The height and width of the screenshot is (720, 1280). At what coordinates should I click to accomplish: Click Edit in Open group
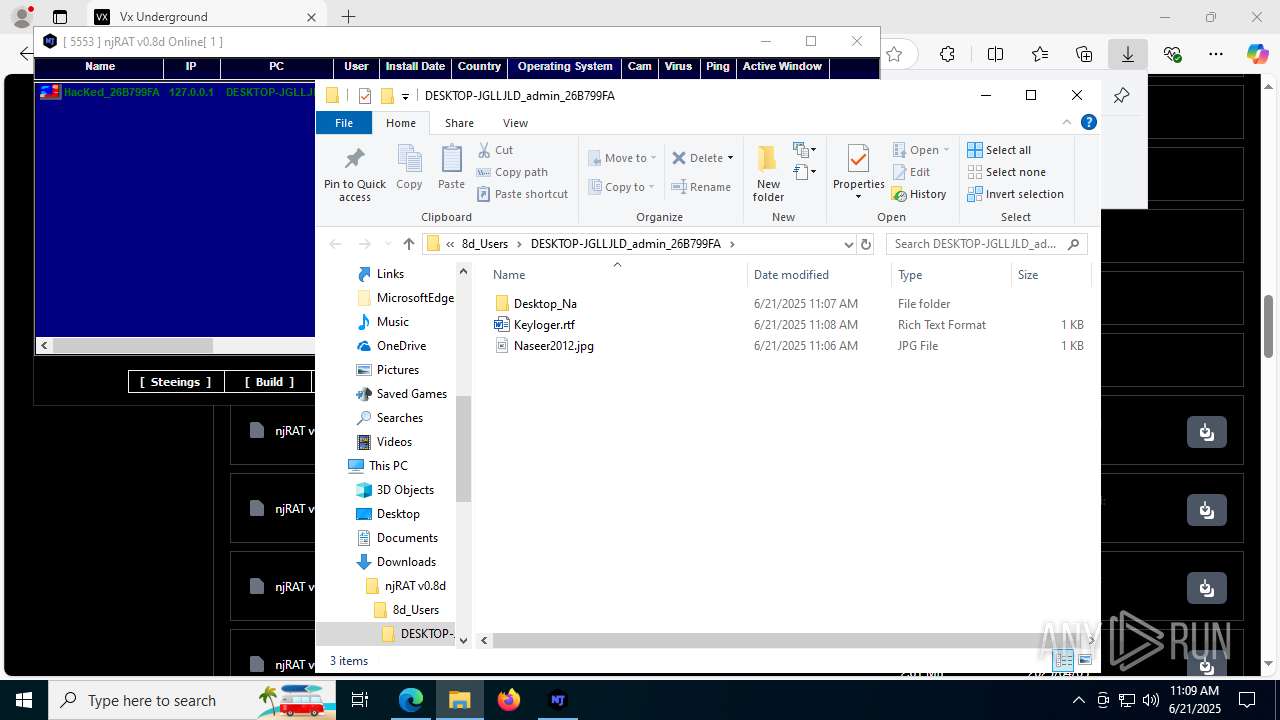click(911, 172)
